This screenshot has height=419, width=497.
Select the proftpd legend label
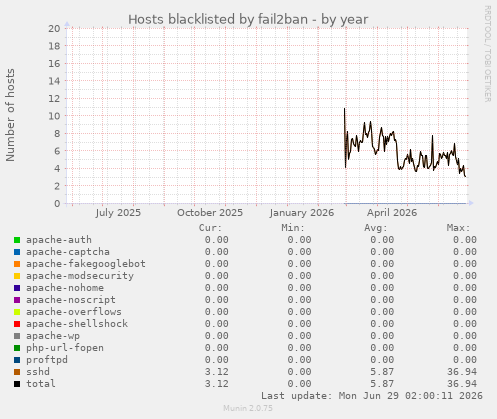tap(47, 360)
